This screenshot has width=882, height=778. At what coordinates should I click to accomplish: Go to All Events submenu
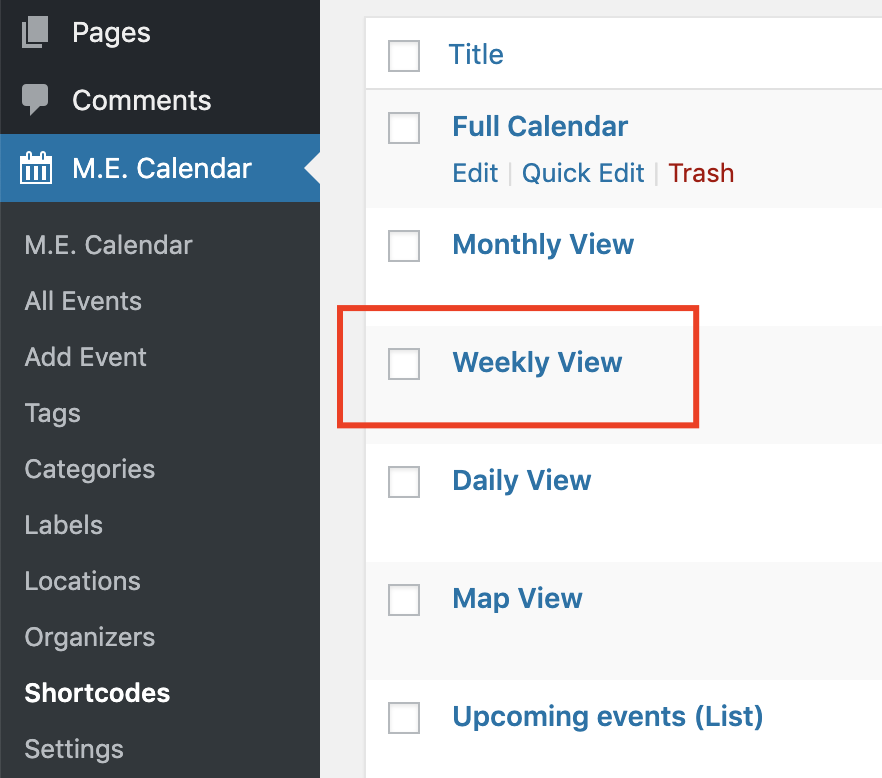tap(83, 301)
